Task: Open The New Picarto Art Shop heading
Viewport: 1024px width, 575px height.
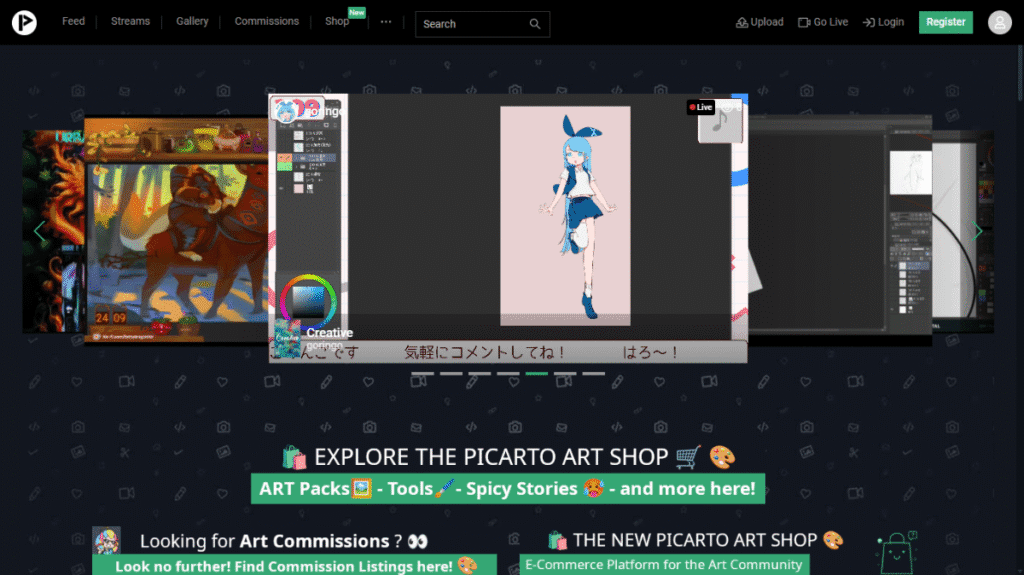Action: pos(696,540)
